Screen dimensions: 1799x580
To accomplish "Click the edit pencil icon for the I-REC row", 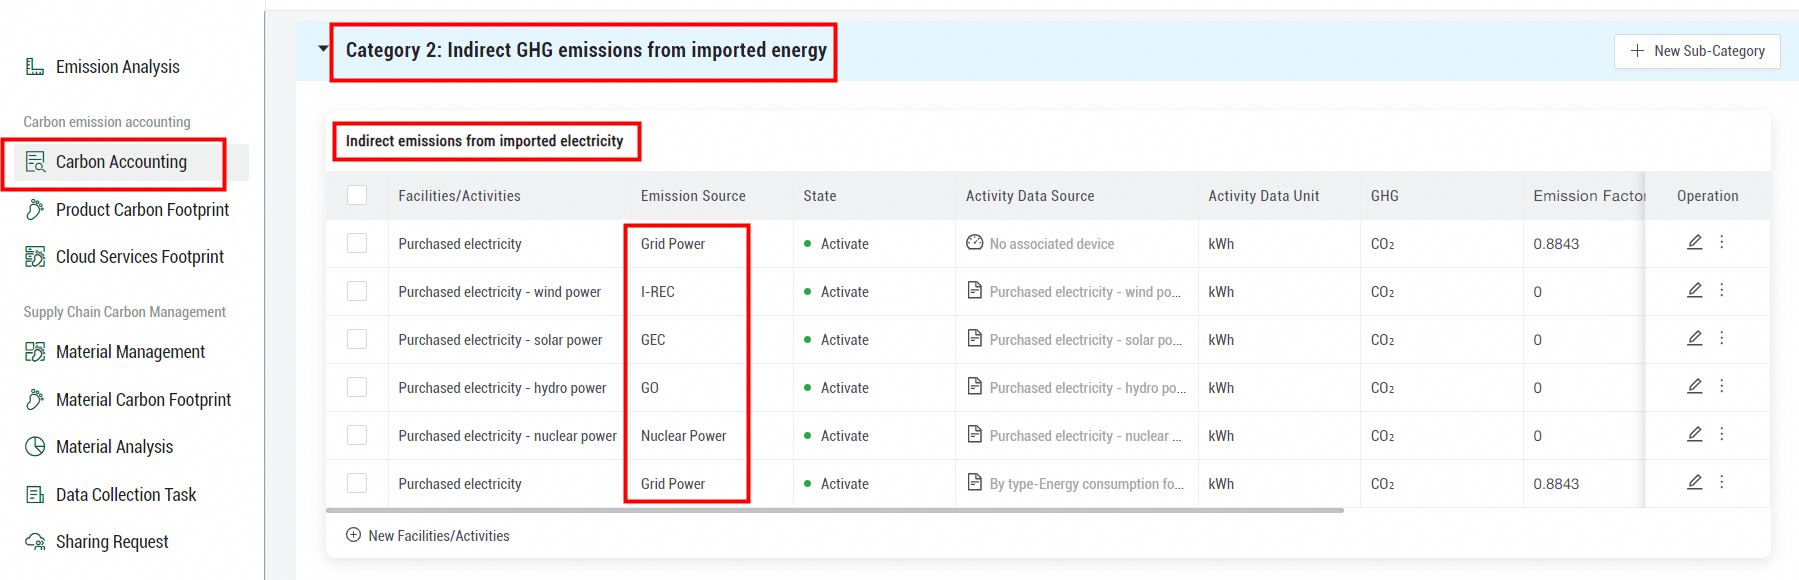I will point(1694,290).
